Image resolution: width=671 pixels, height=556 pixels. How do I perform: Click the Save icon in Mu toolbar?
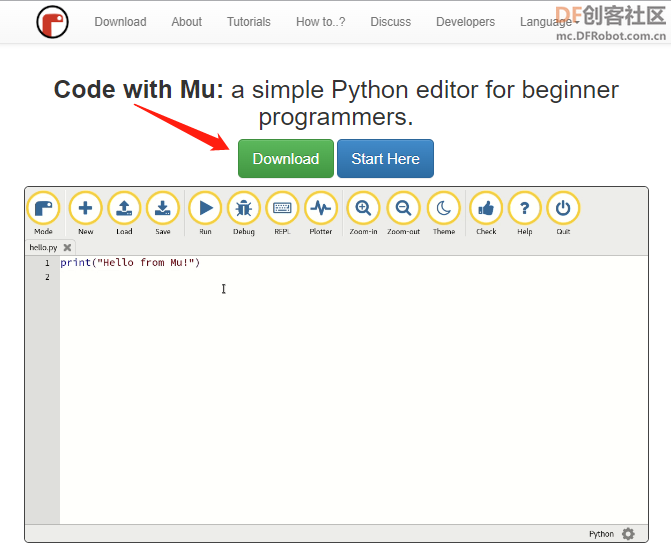[163, 208]
